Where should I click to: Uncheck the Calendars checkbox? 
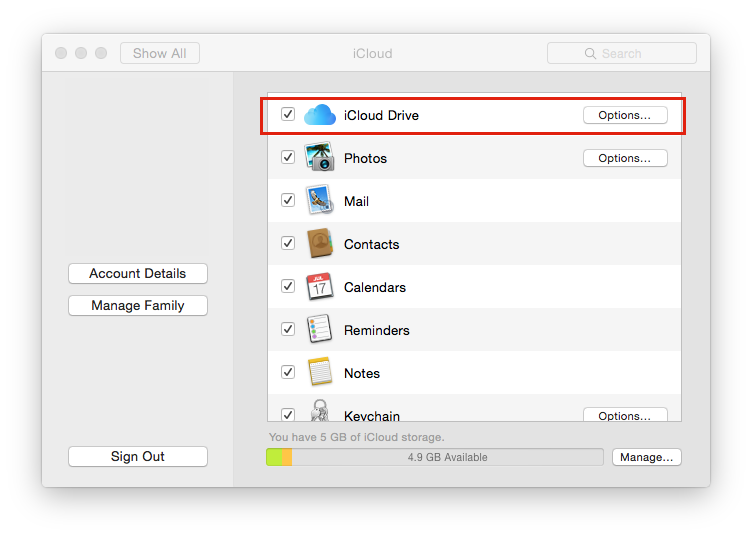point(288,286)
